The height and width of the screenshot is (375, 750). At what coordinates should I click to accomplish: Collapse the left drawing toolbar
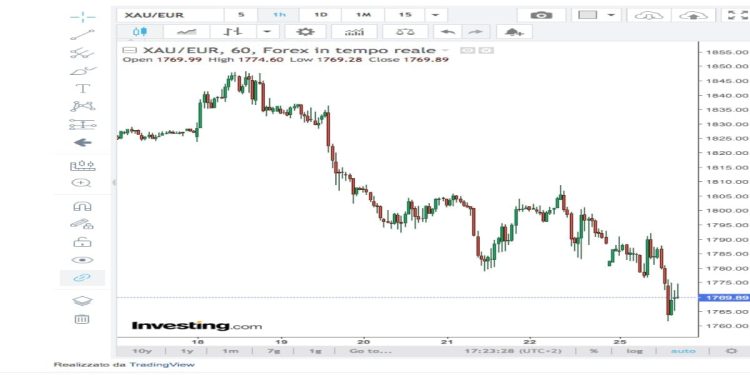click(x=114, y=183)
